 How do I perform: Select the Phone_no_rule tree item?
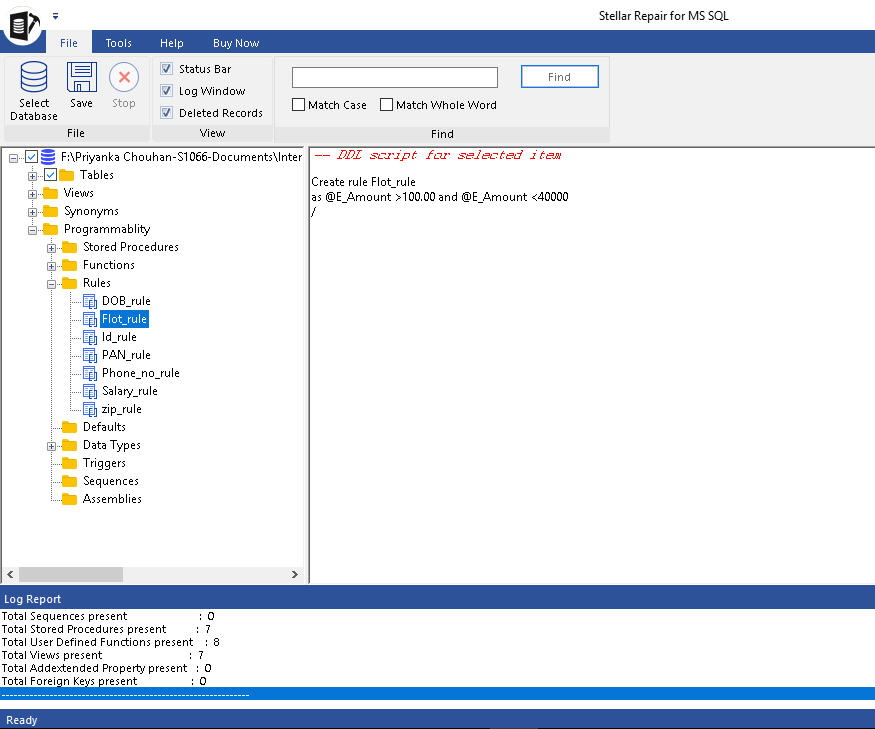pos(141,373)
